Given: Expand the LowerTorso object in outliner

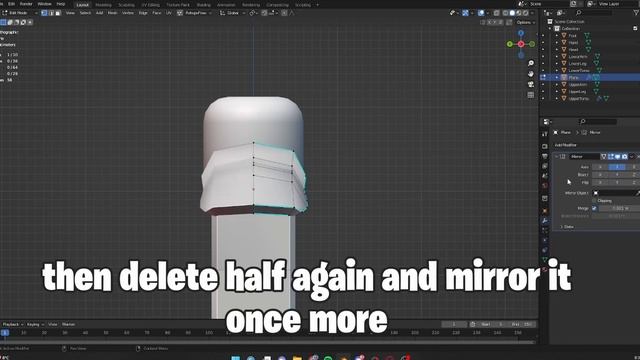Looking at the screenshot, I should tap(557, 70).
